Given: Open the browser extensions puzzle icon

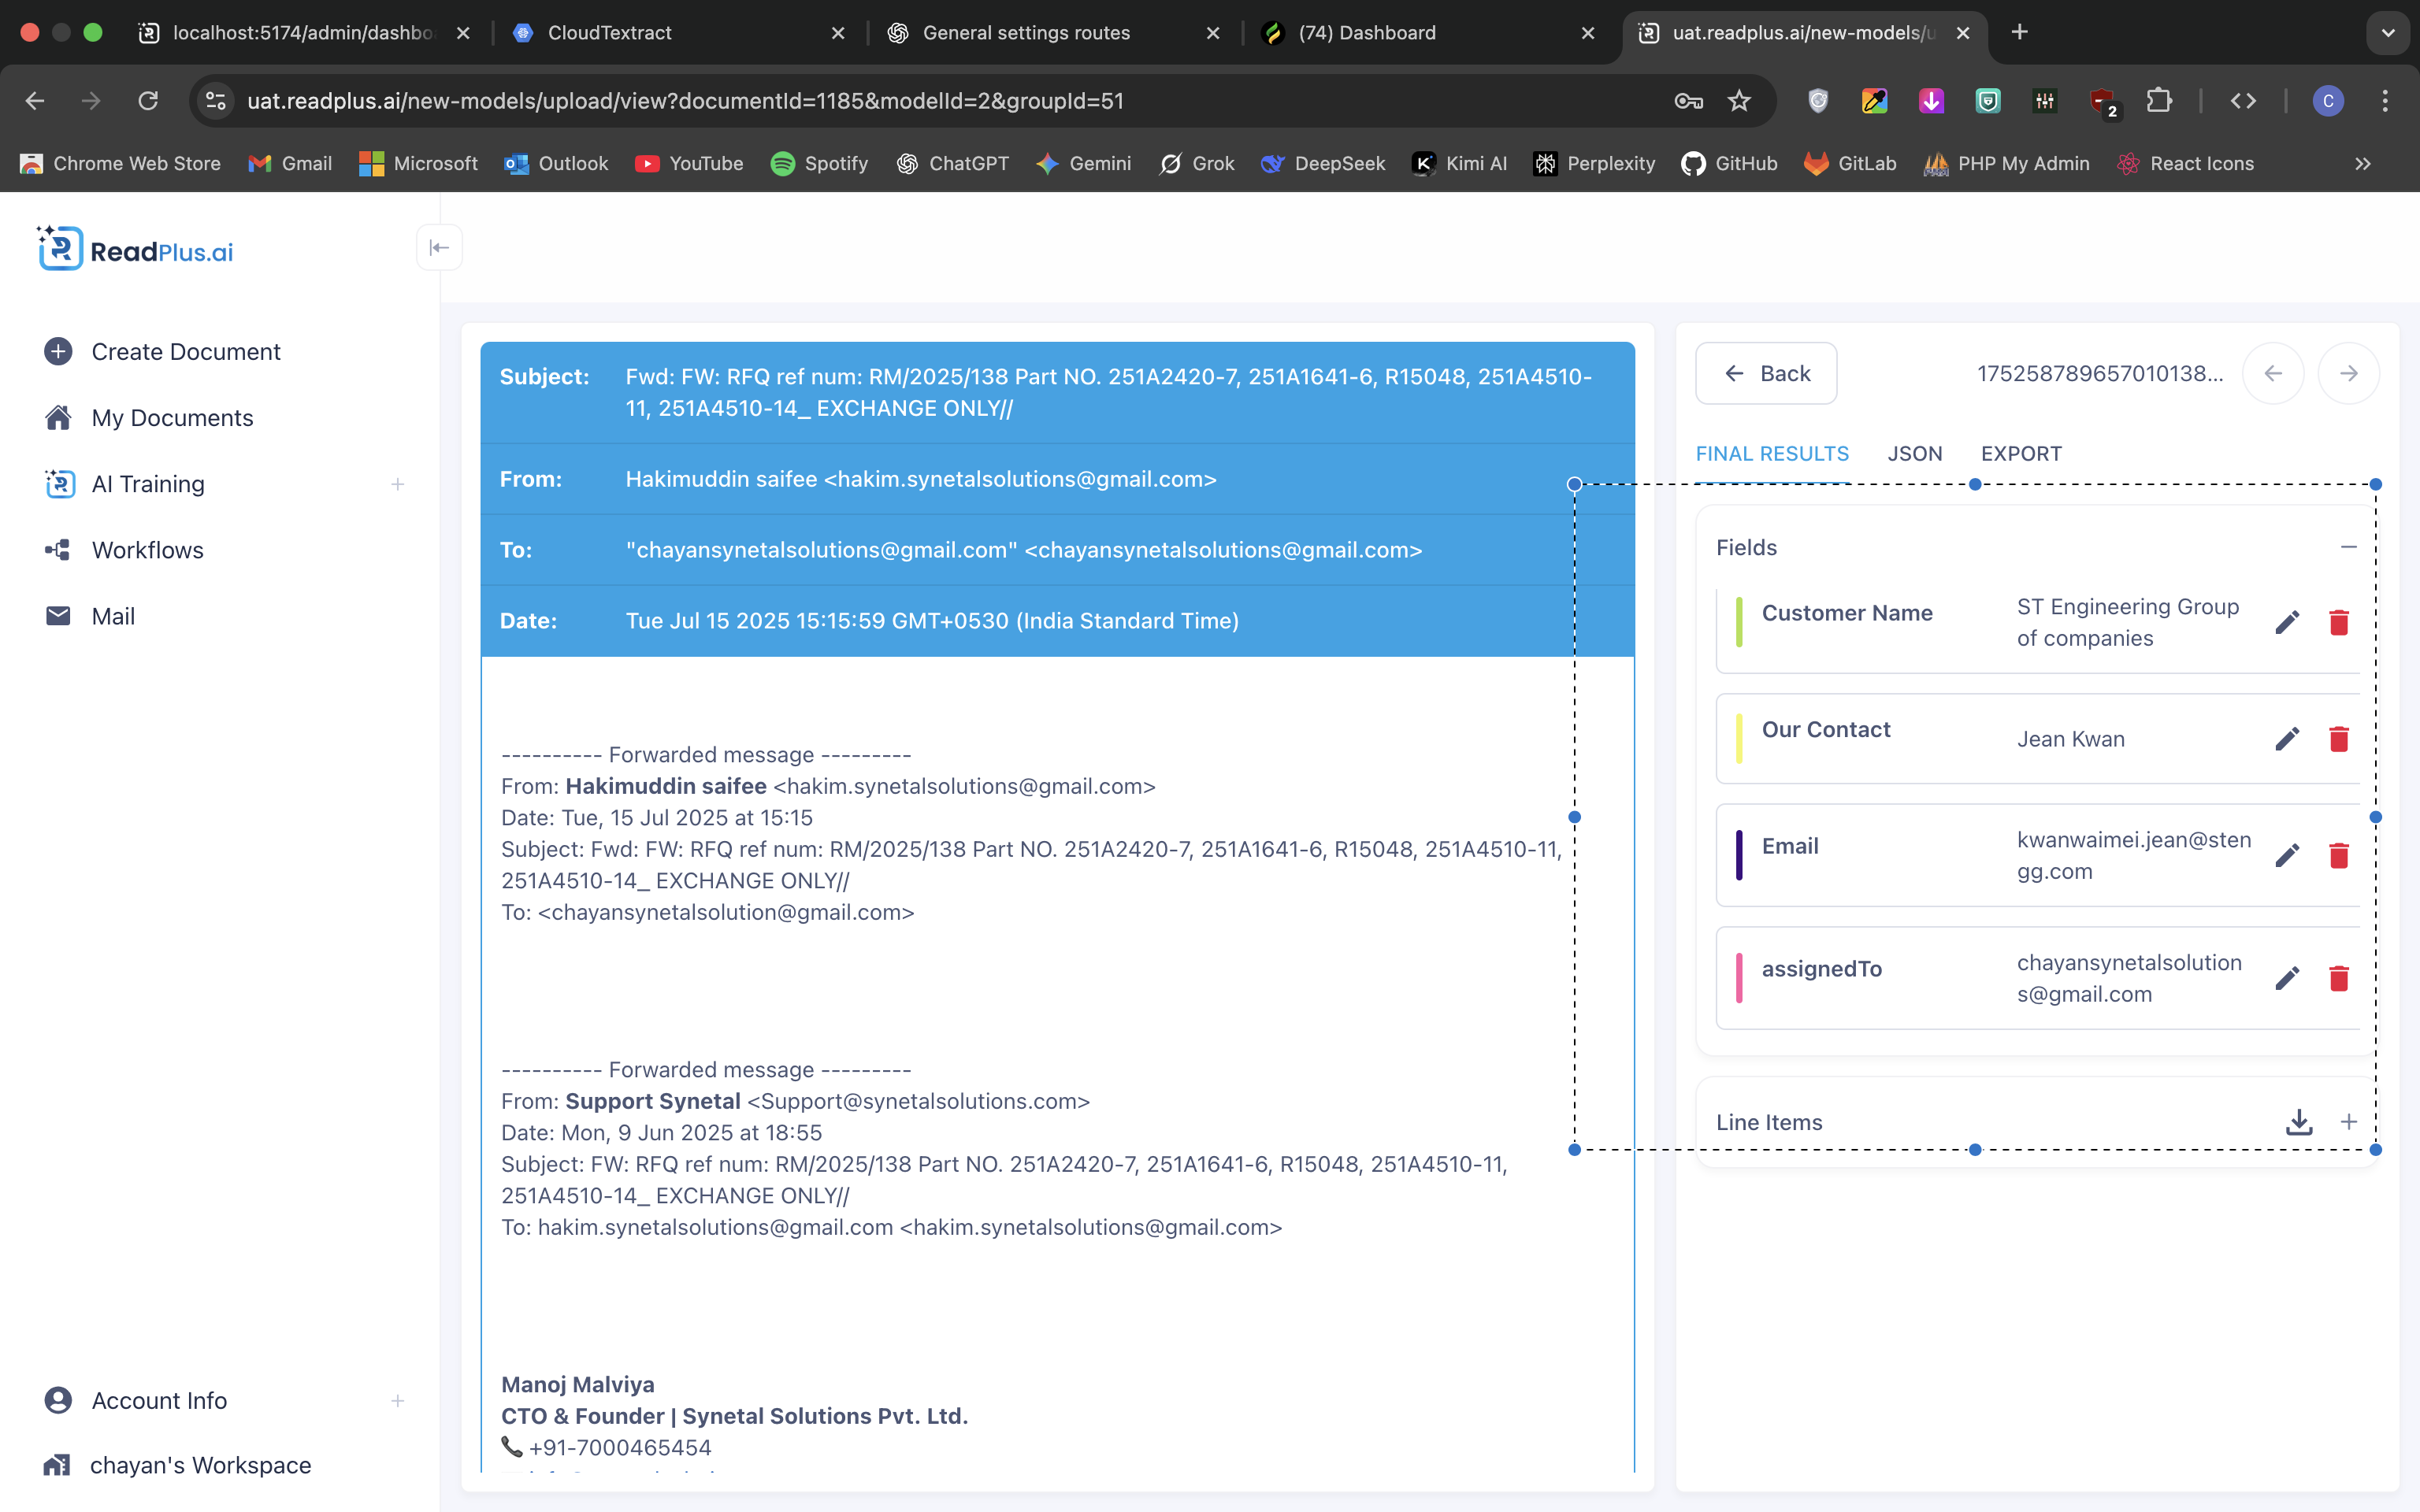Looking at the screenshot, I should (x=2159, y=101).
